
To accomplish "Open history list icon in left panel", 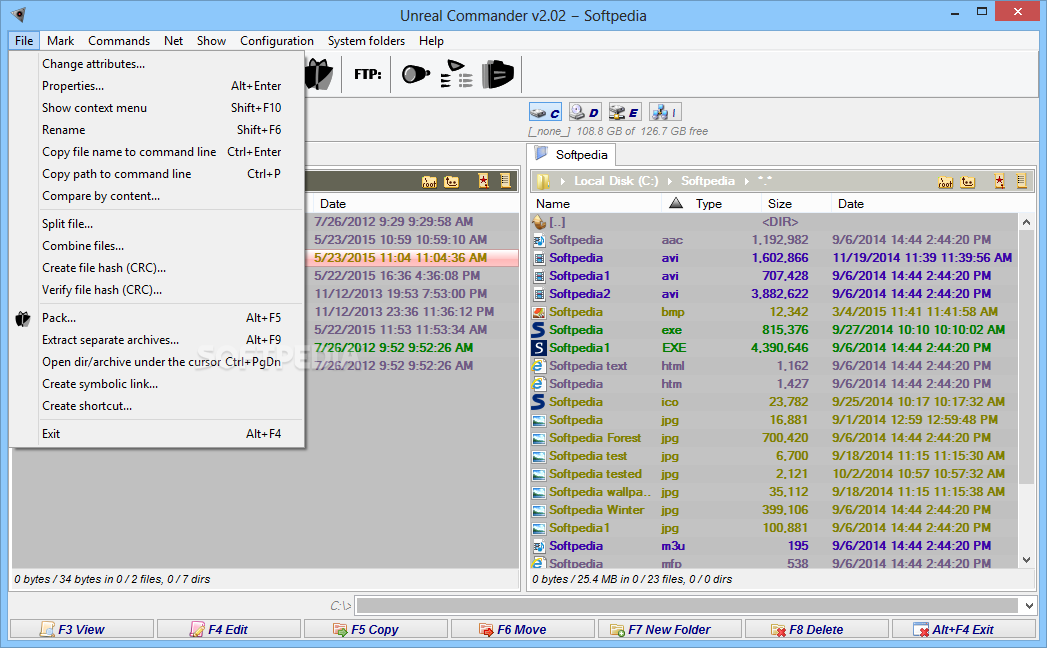I will tap(505, 181).
